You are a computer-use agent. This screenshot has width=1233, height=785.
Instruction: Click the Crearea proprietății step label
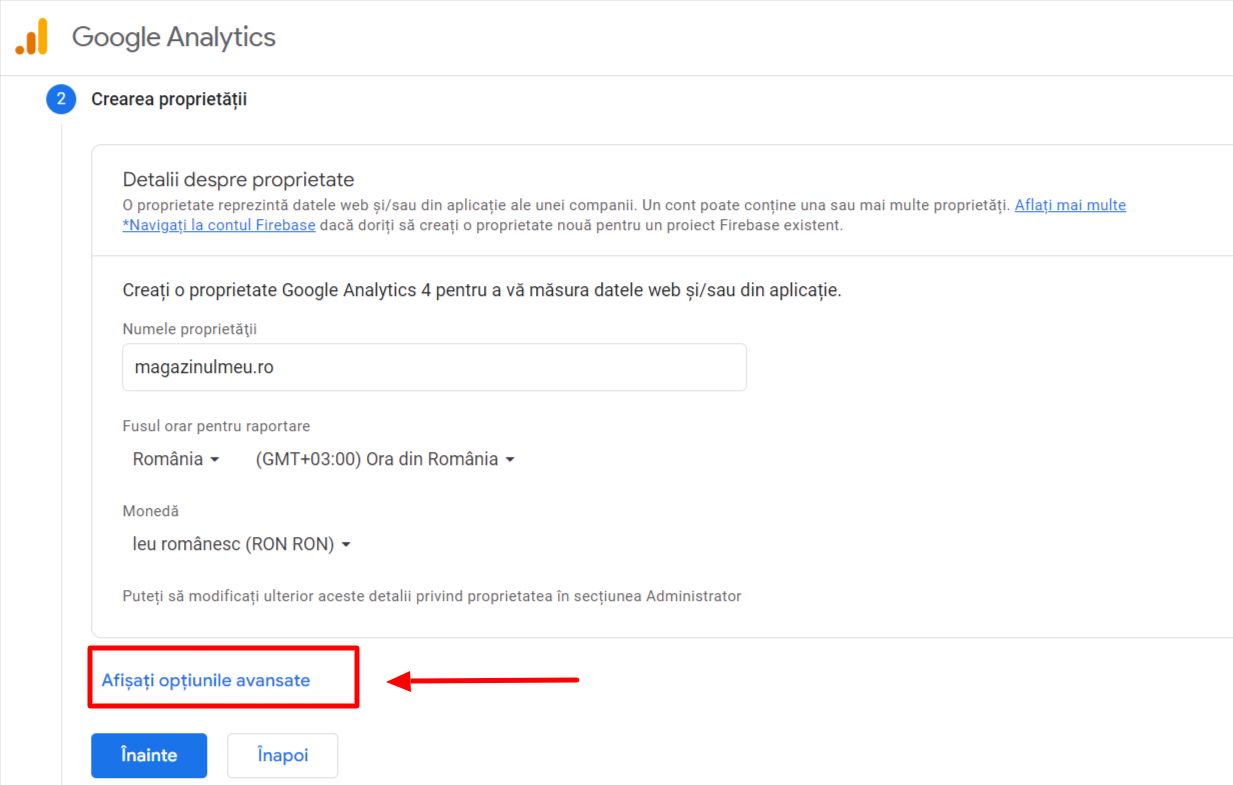168,100
